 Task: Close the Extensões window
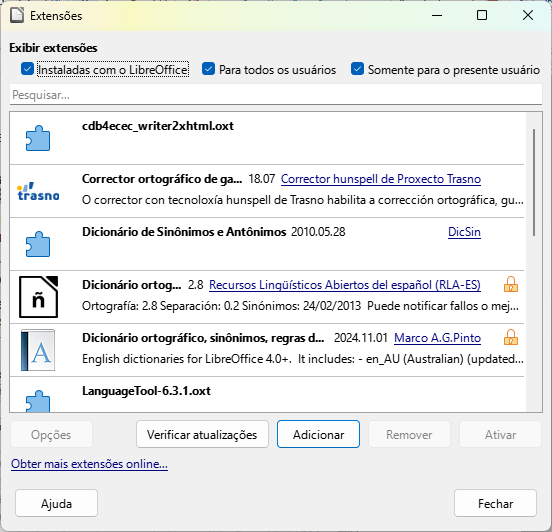[528, 15]
